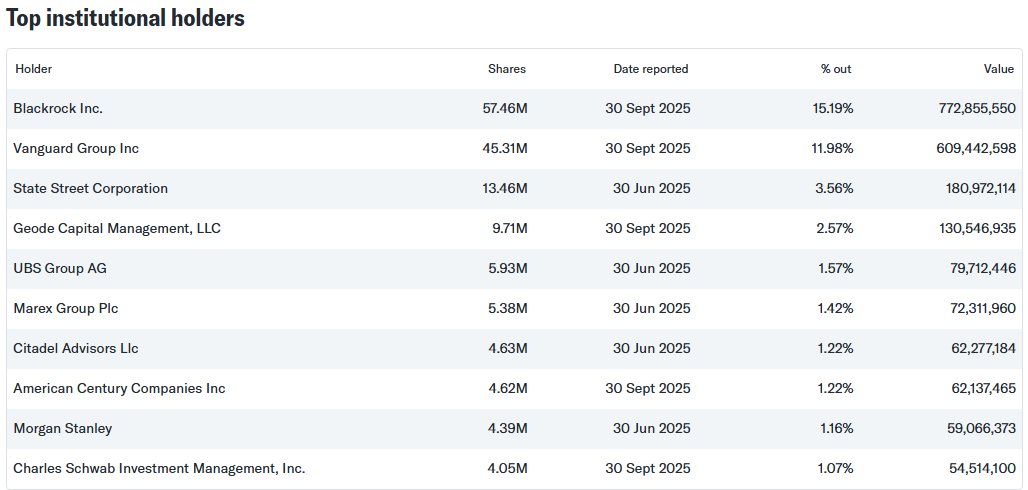Click the 4.05M shares value
The height and width of the screenshot is (490, 1028).
coord(508,469)
